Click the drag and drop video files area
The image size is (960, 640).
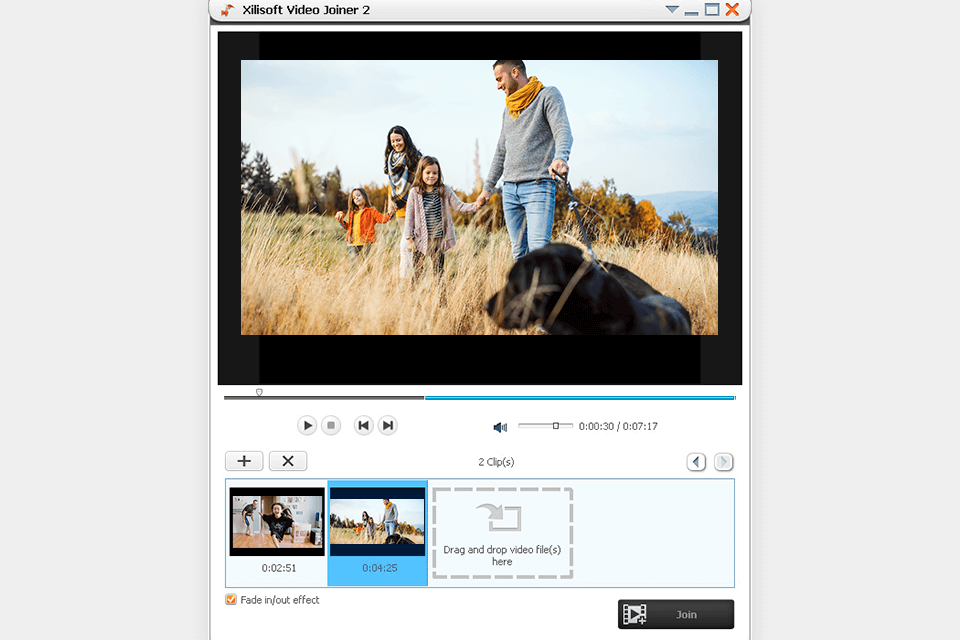[502, 533]
